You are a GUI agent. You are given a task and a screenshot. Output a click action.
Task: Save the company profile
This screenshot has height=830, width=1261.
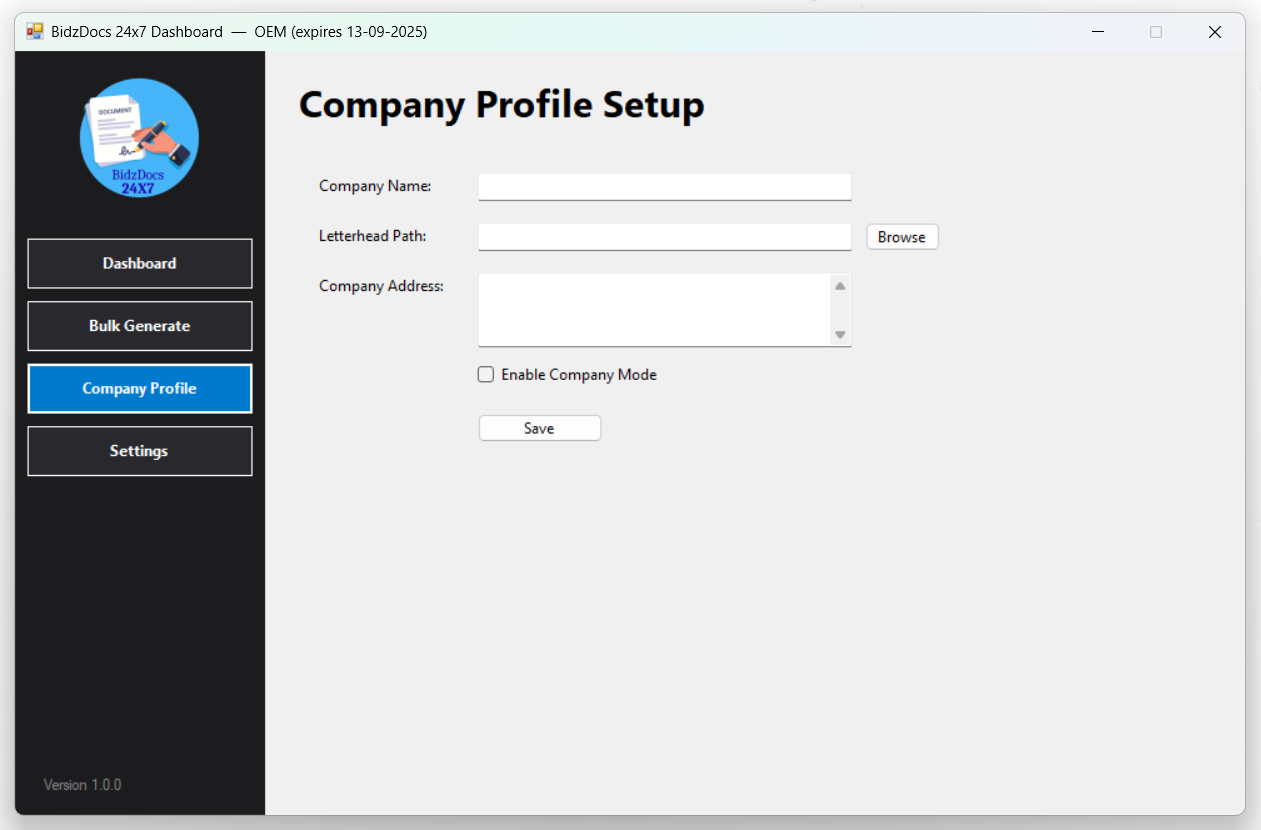click(x=539, y=427)
